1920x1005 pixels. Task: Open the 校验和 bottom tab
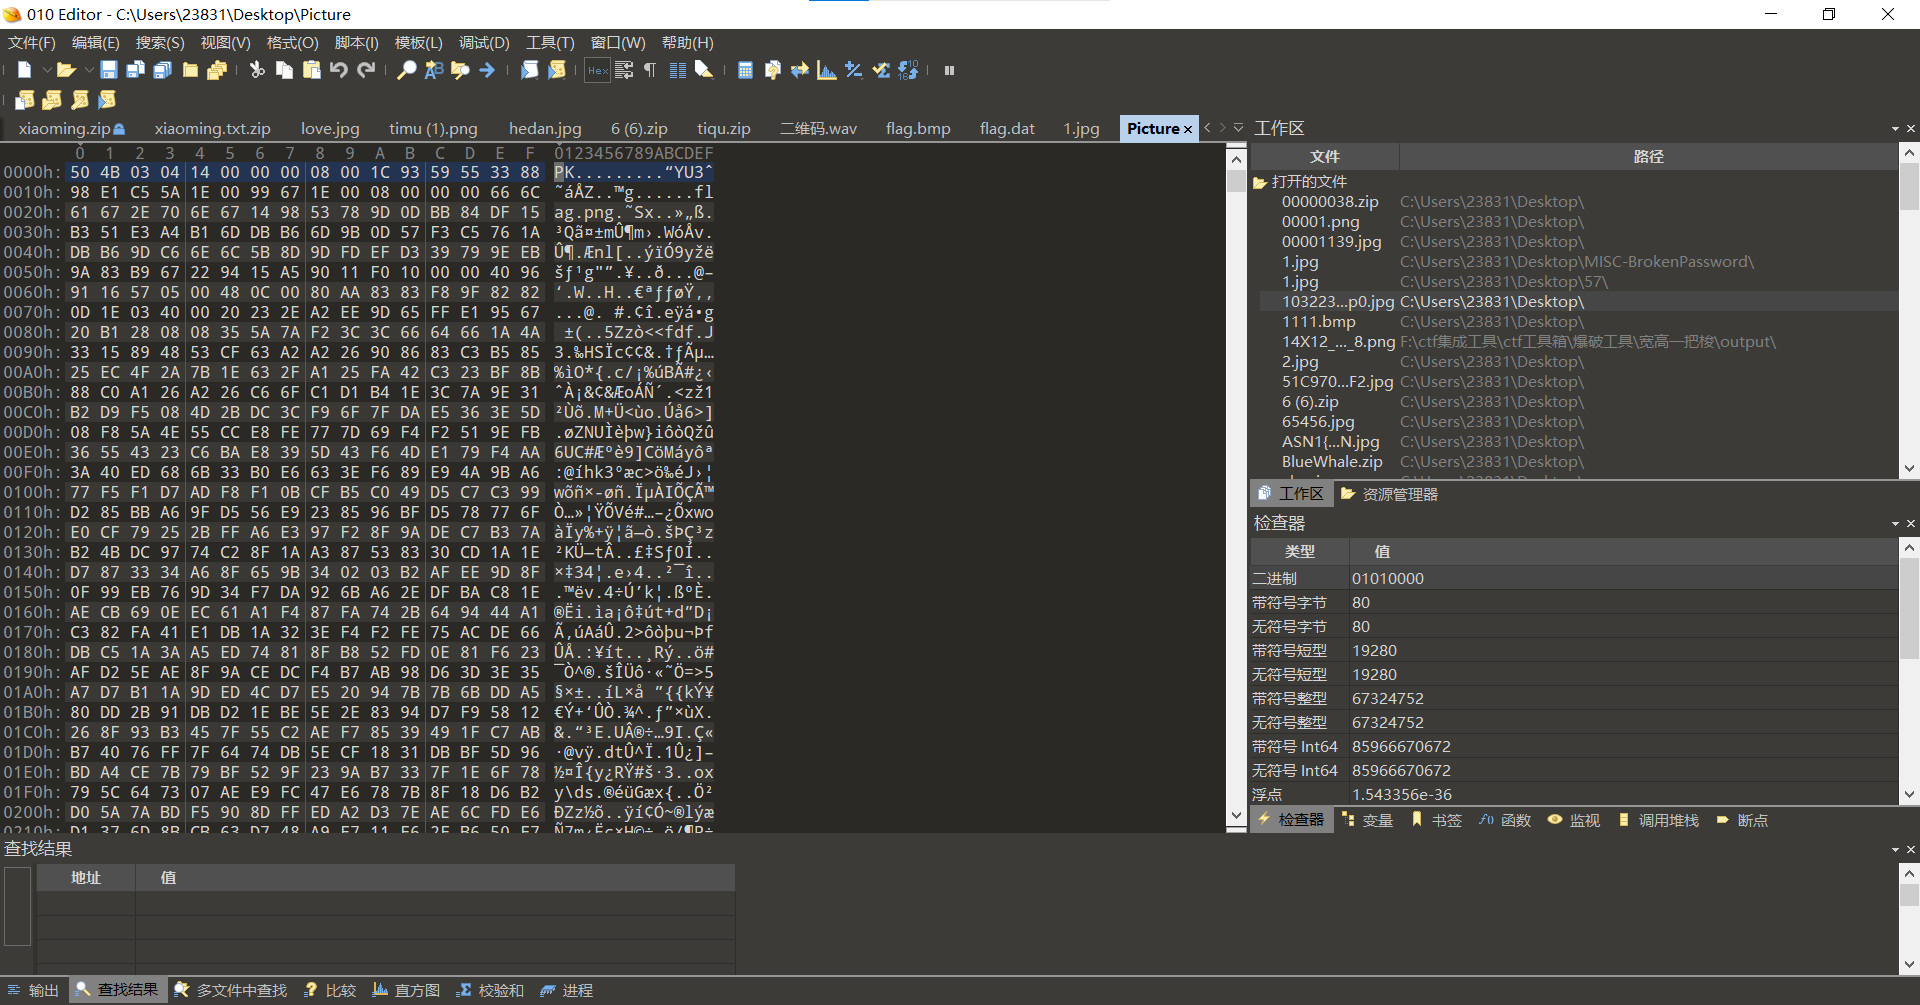(490, 990)
